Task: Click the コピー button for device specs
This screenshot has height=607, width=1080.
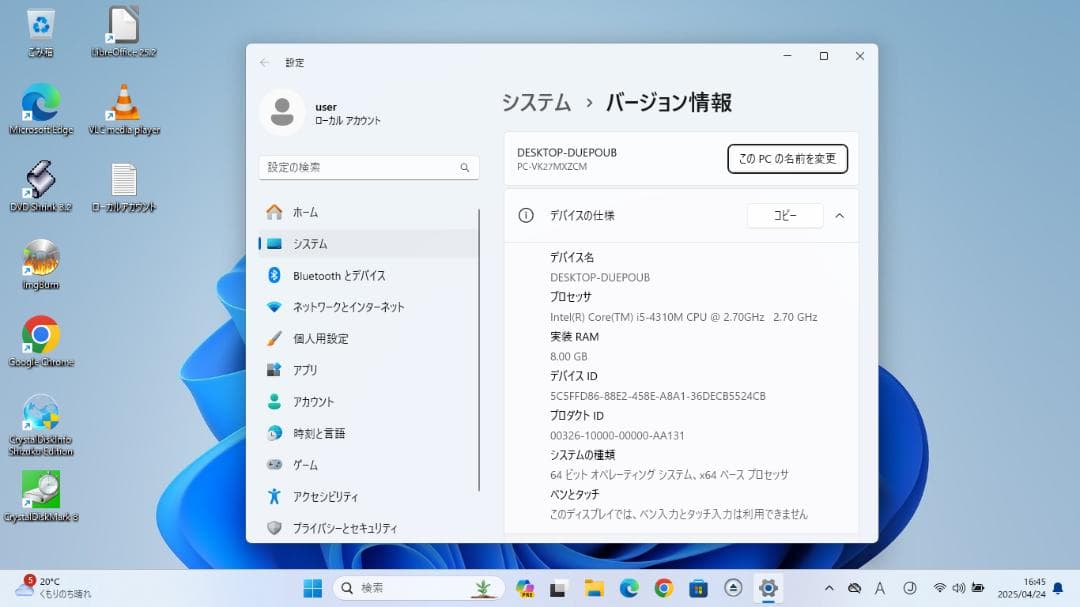Action: (785, 216)
